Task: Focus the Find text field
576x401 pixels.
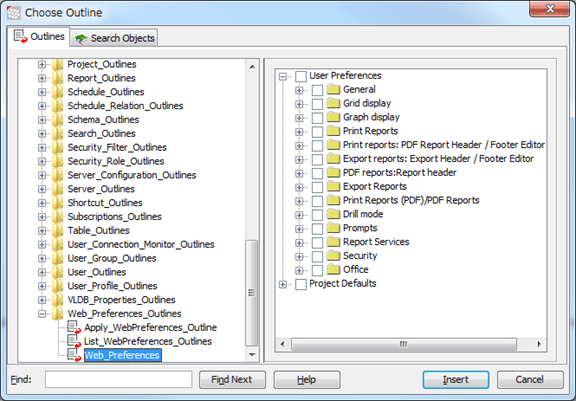Action: [119, 379]
